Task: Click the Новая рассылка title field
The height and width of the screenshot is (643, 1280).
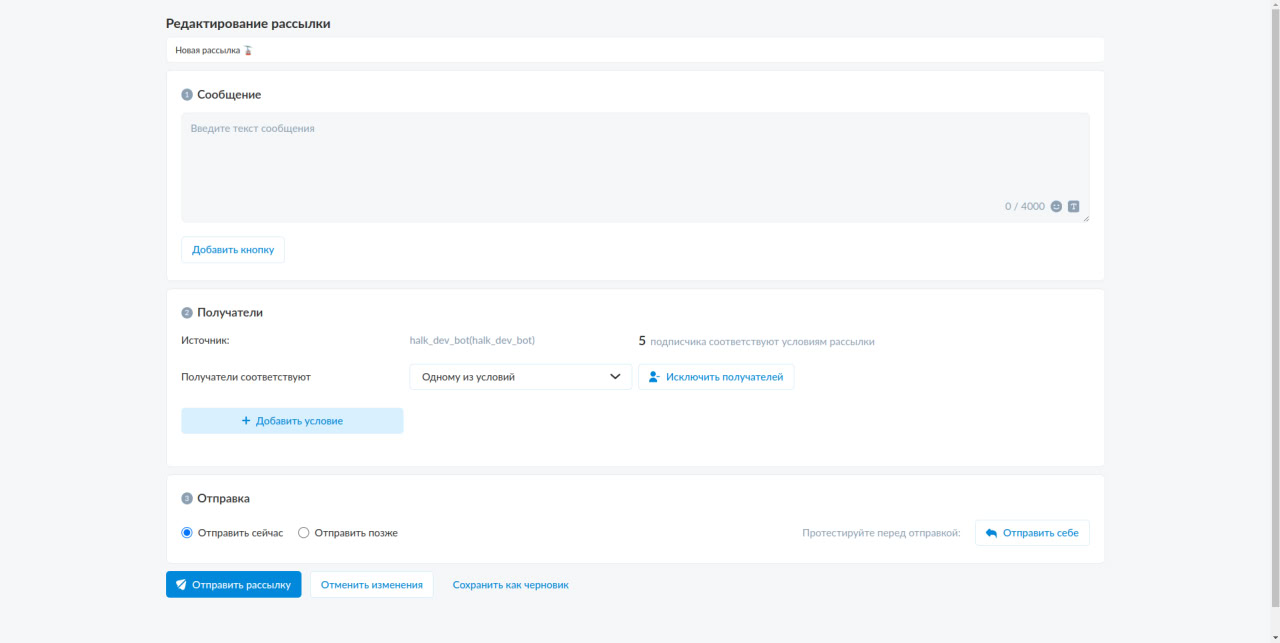Action: coord(635,49)
